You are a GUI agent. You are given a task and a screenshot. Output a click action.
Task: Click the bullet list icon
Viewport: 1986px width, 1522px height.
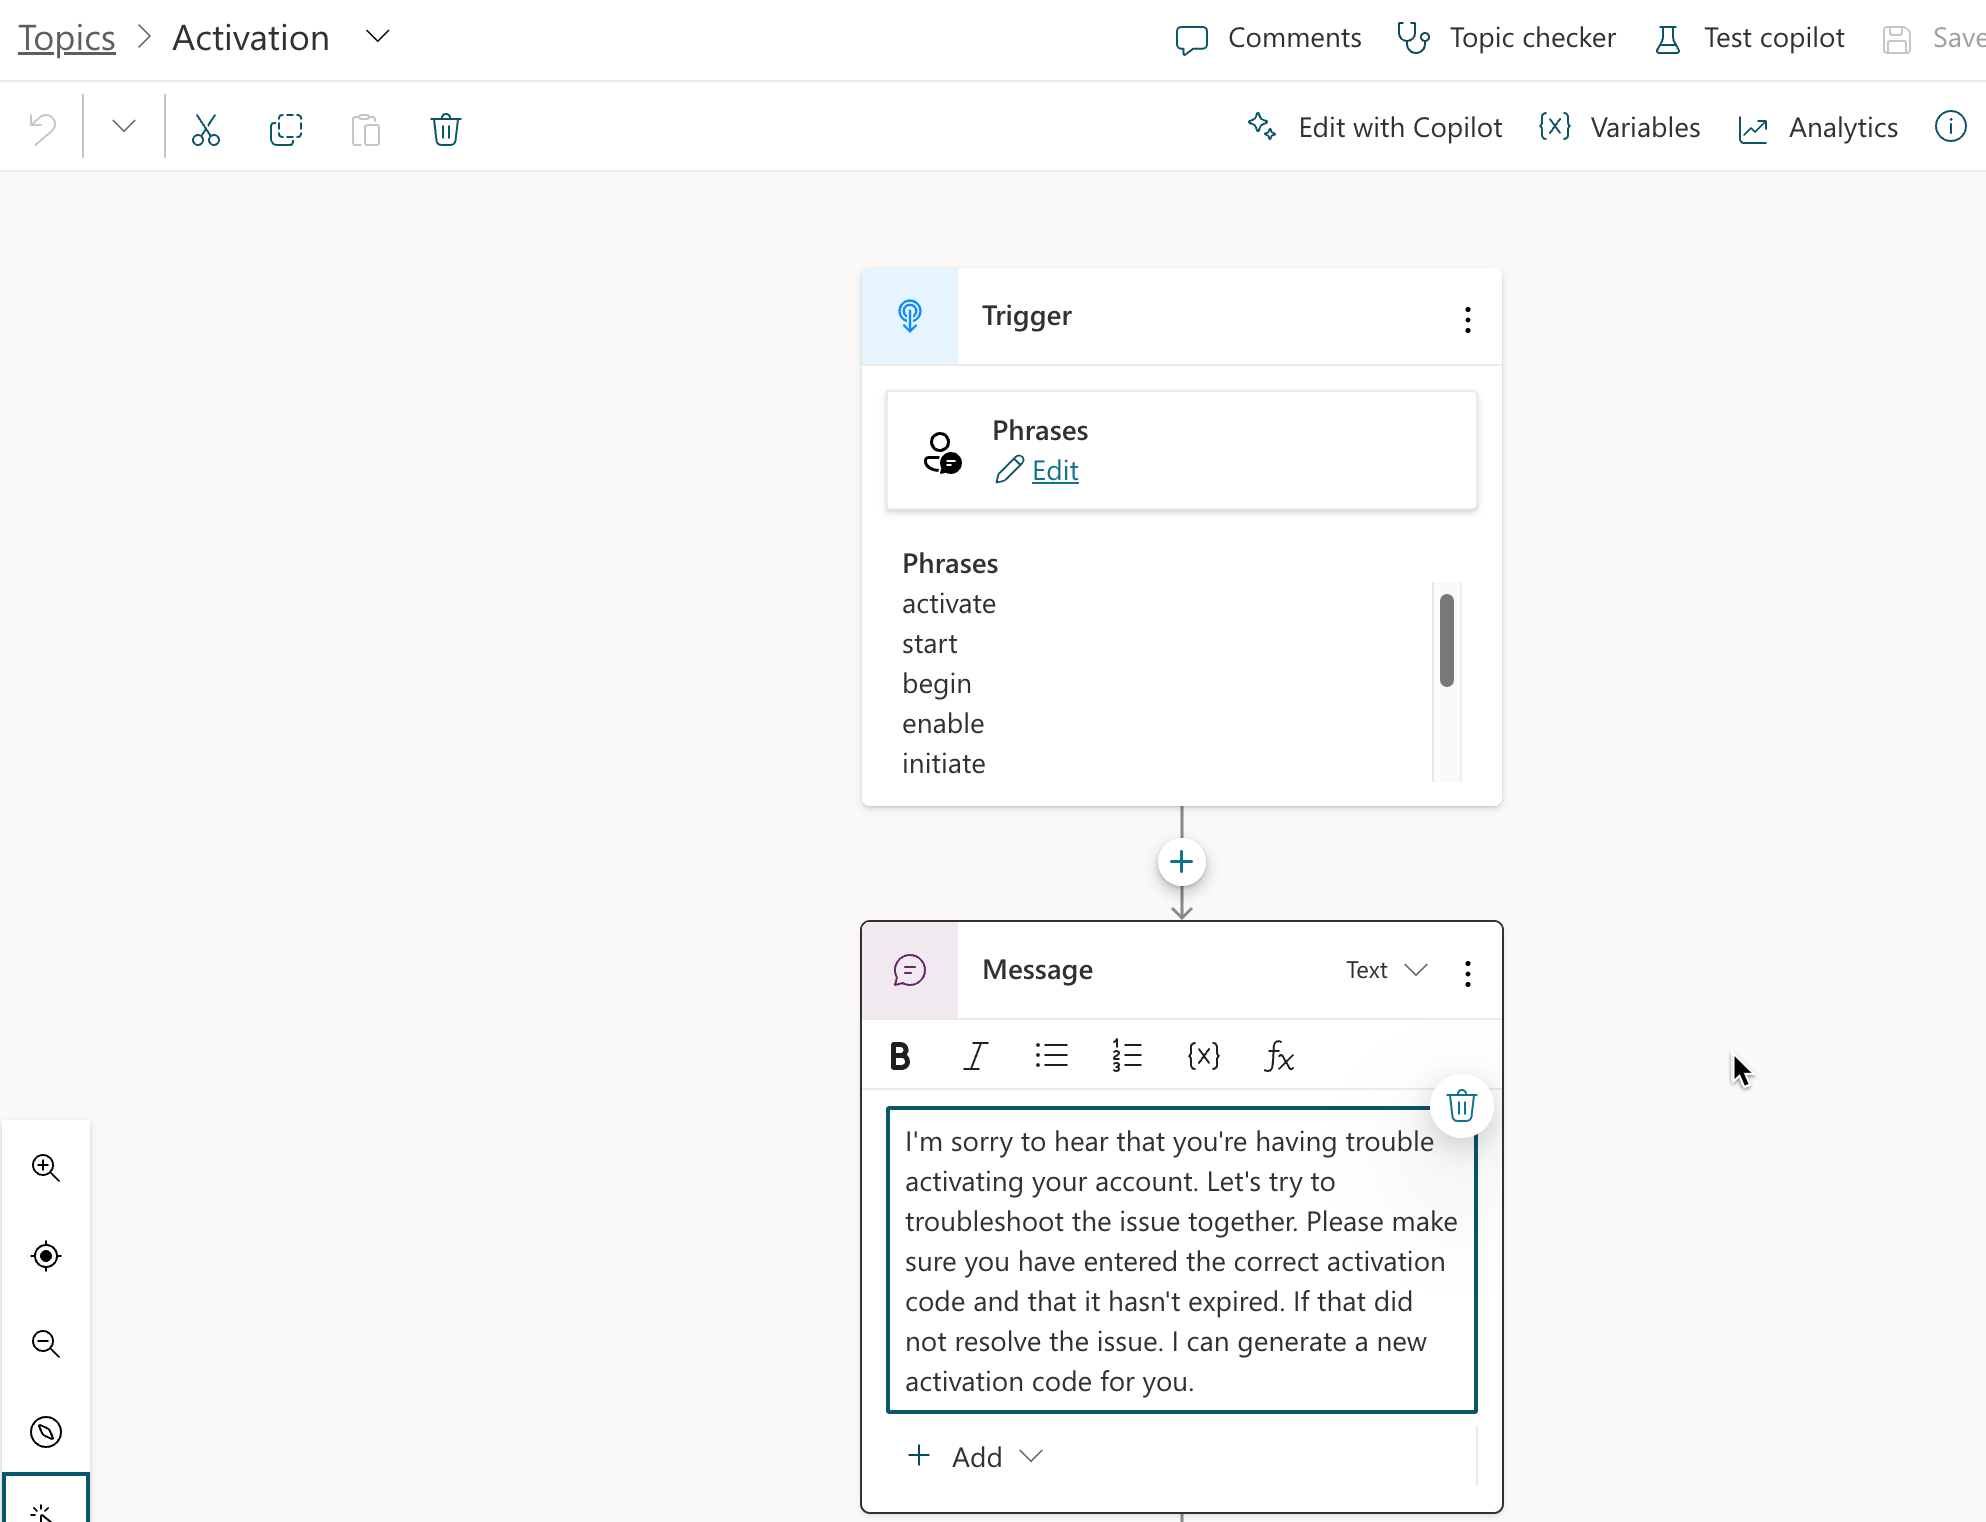(x=1051, y=1055)
